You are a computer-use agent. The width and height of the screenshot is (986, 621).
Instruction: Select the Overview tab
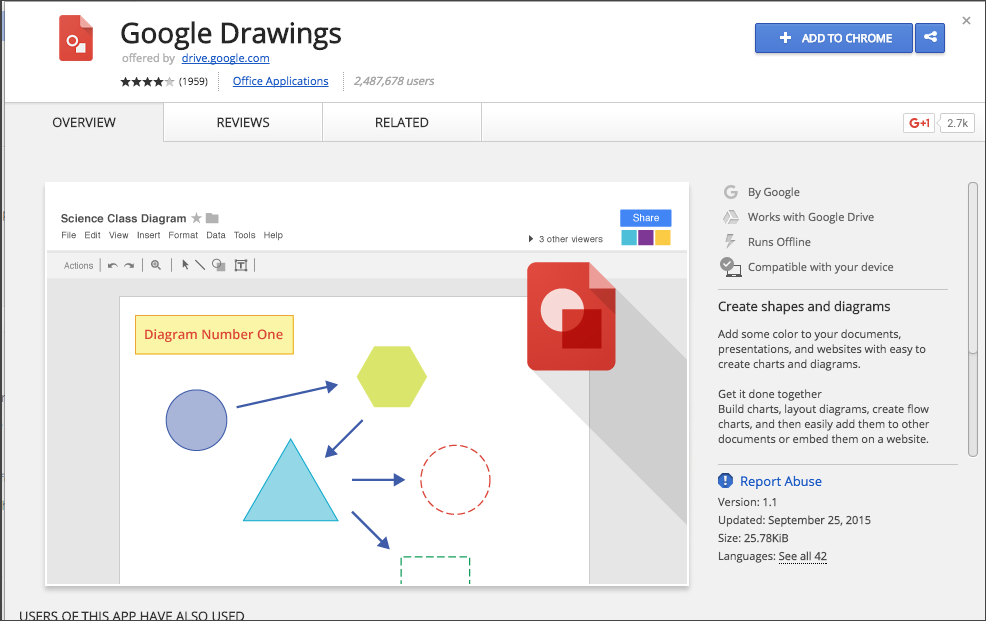click(x=84, y=123)
